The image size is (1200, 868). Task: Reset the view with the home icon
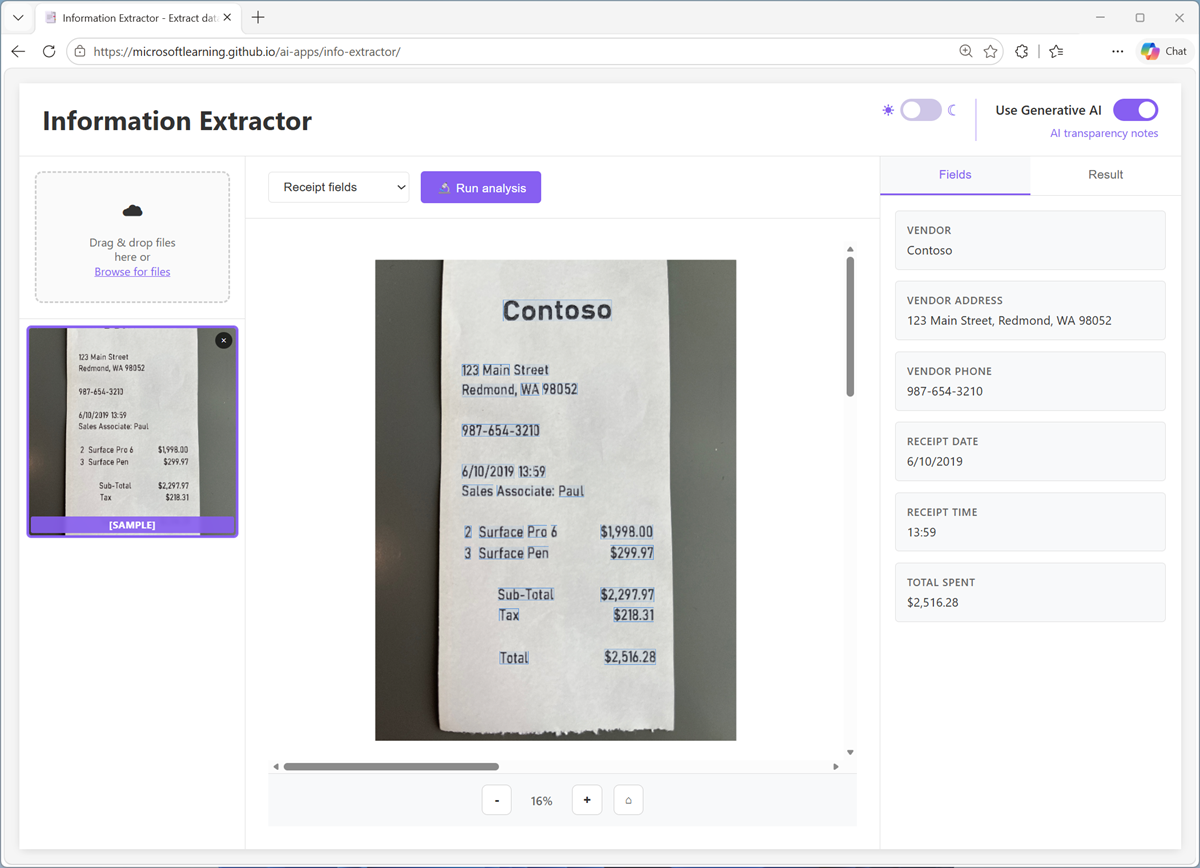(628, 800)
